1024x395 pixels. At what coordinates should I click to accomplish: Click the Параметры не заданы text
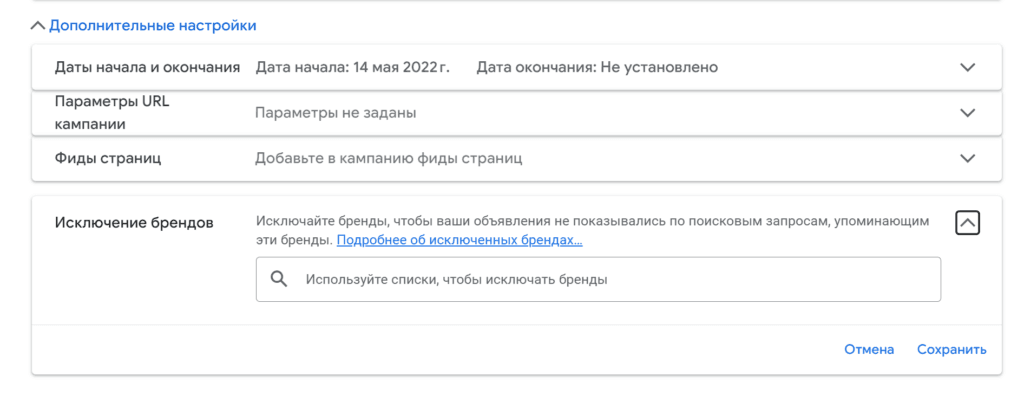336,113
